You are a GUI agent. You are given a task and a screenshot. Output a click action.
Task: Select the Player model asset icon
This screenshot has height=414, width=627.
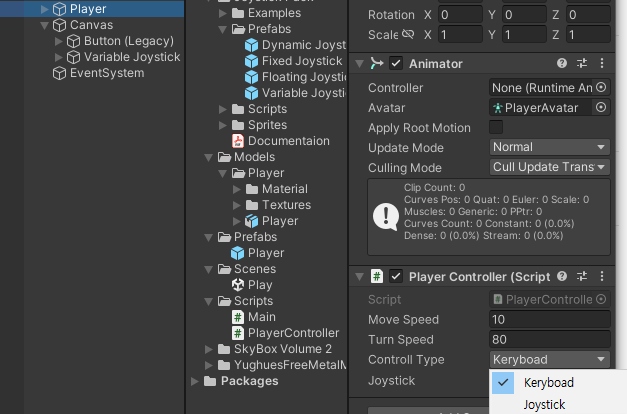(251, 221)
